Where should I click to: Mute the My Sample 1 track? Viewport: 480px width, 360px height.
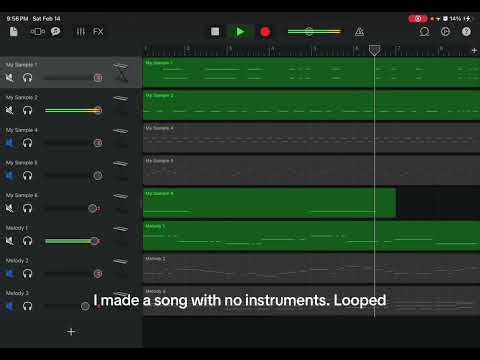tap(10, 78)
